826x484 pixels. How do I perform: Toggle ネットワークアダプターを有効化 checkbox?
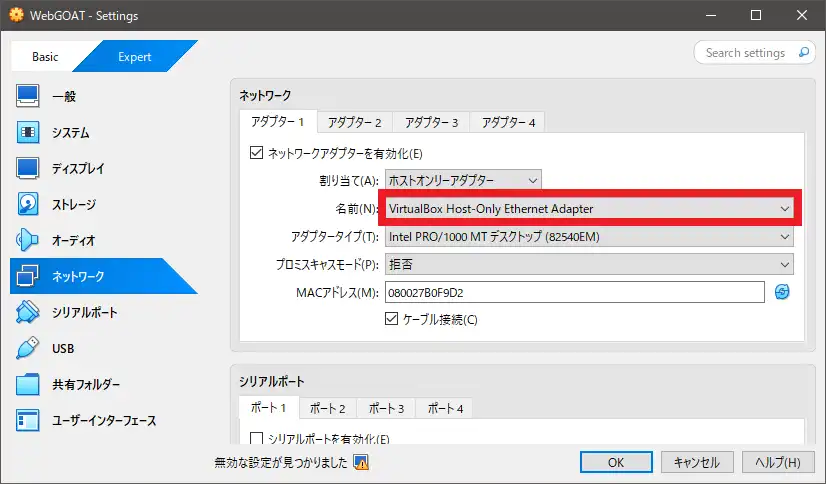pos(257,153)
